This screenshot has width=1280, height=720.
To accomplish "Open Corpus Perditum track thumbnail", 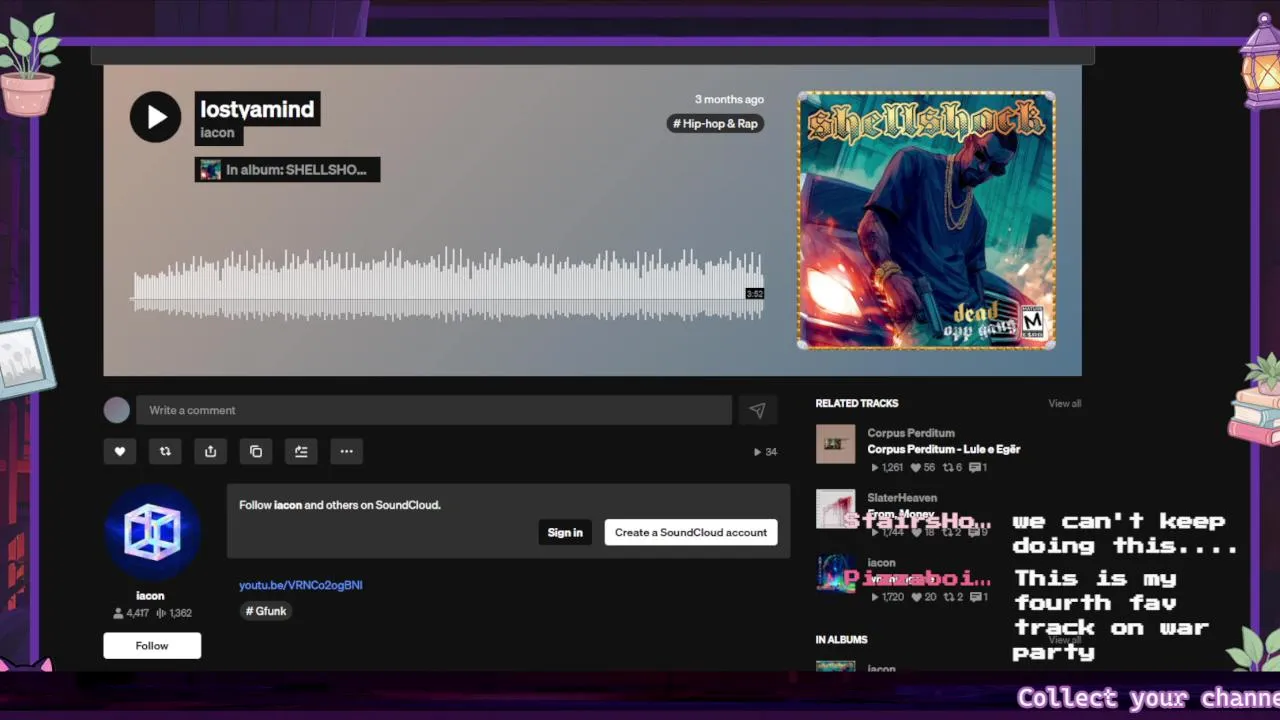I will pos(836,444).
